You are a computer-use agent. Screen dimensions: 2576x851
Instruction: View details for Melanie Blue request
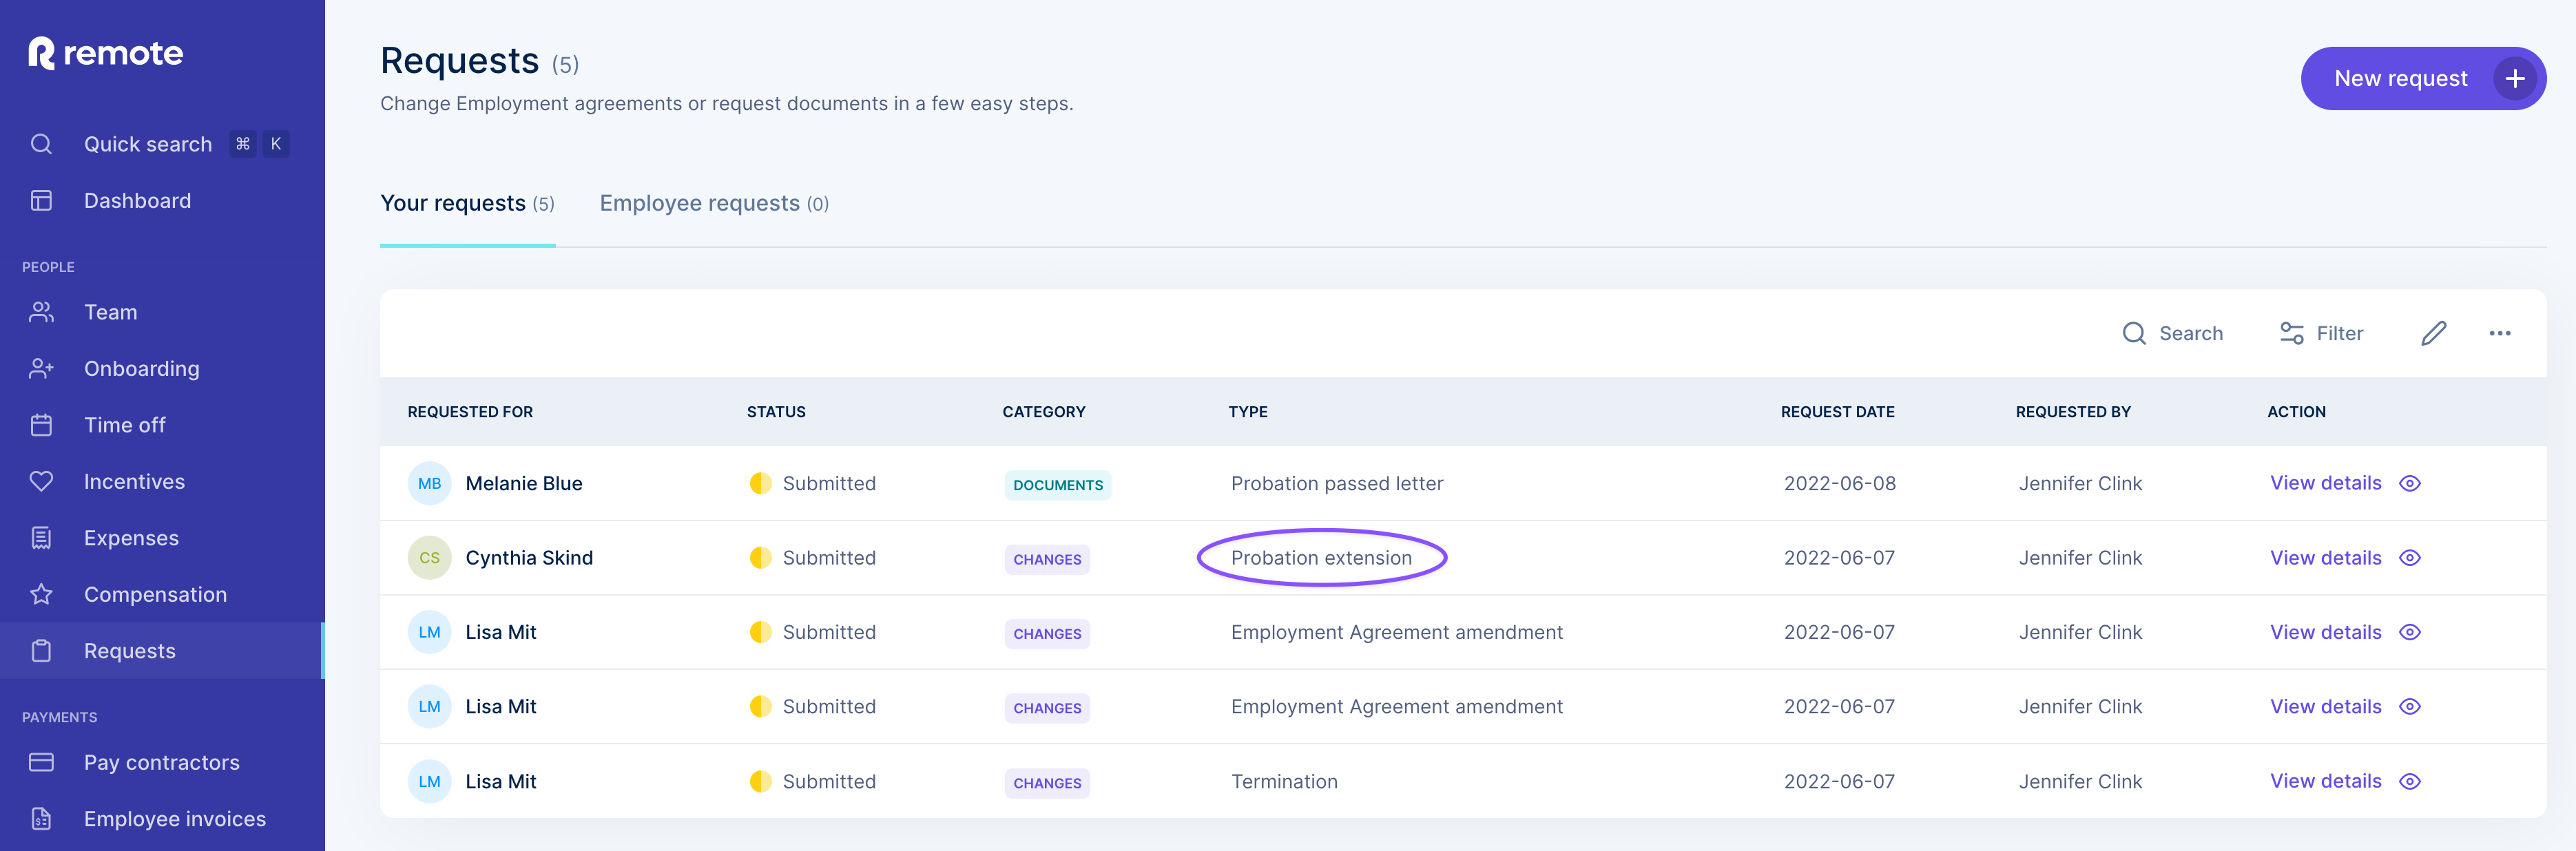tap(2325, 484)
